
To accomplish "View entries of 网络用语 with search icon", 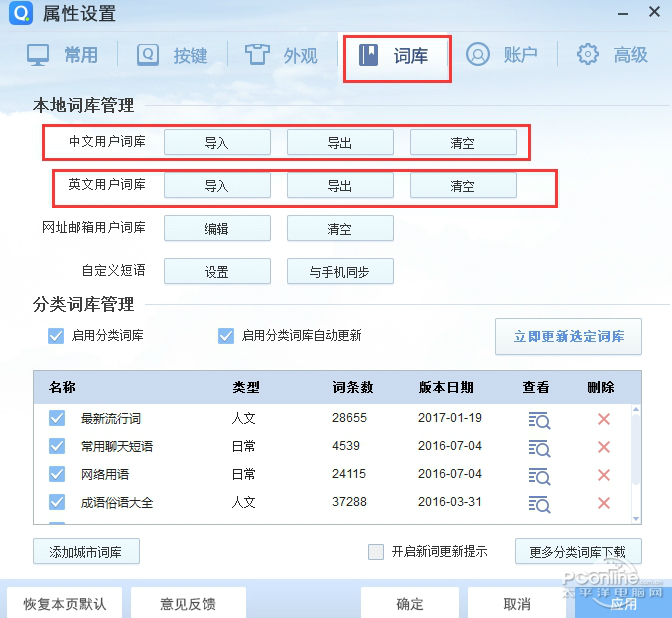I will click(539, 476).
